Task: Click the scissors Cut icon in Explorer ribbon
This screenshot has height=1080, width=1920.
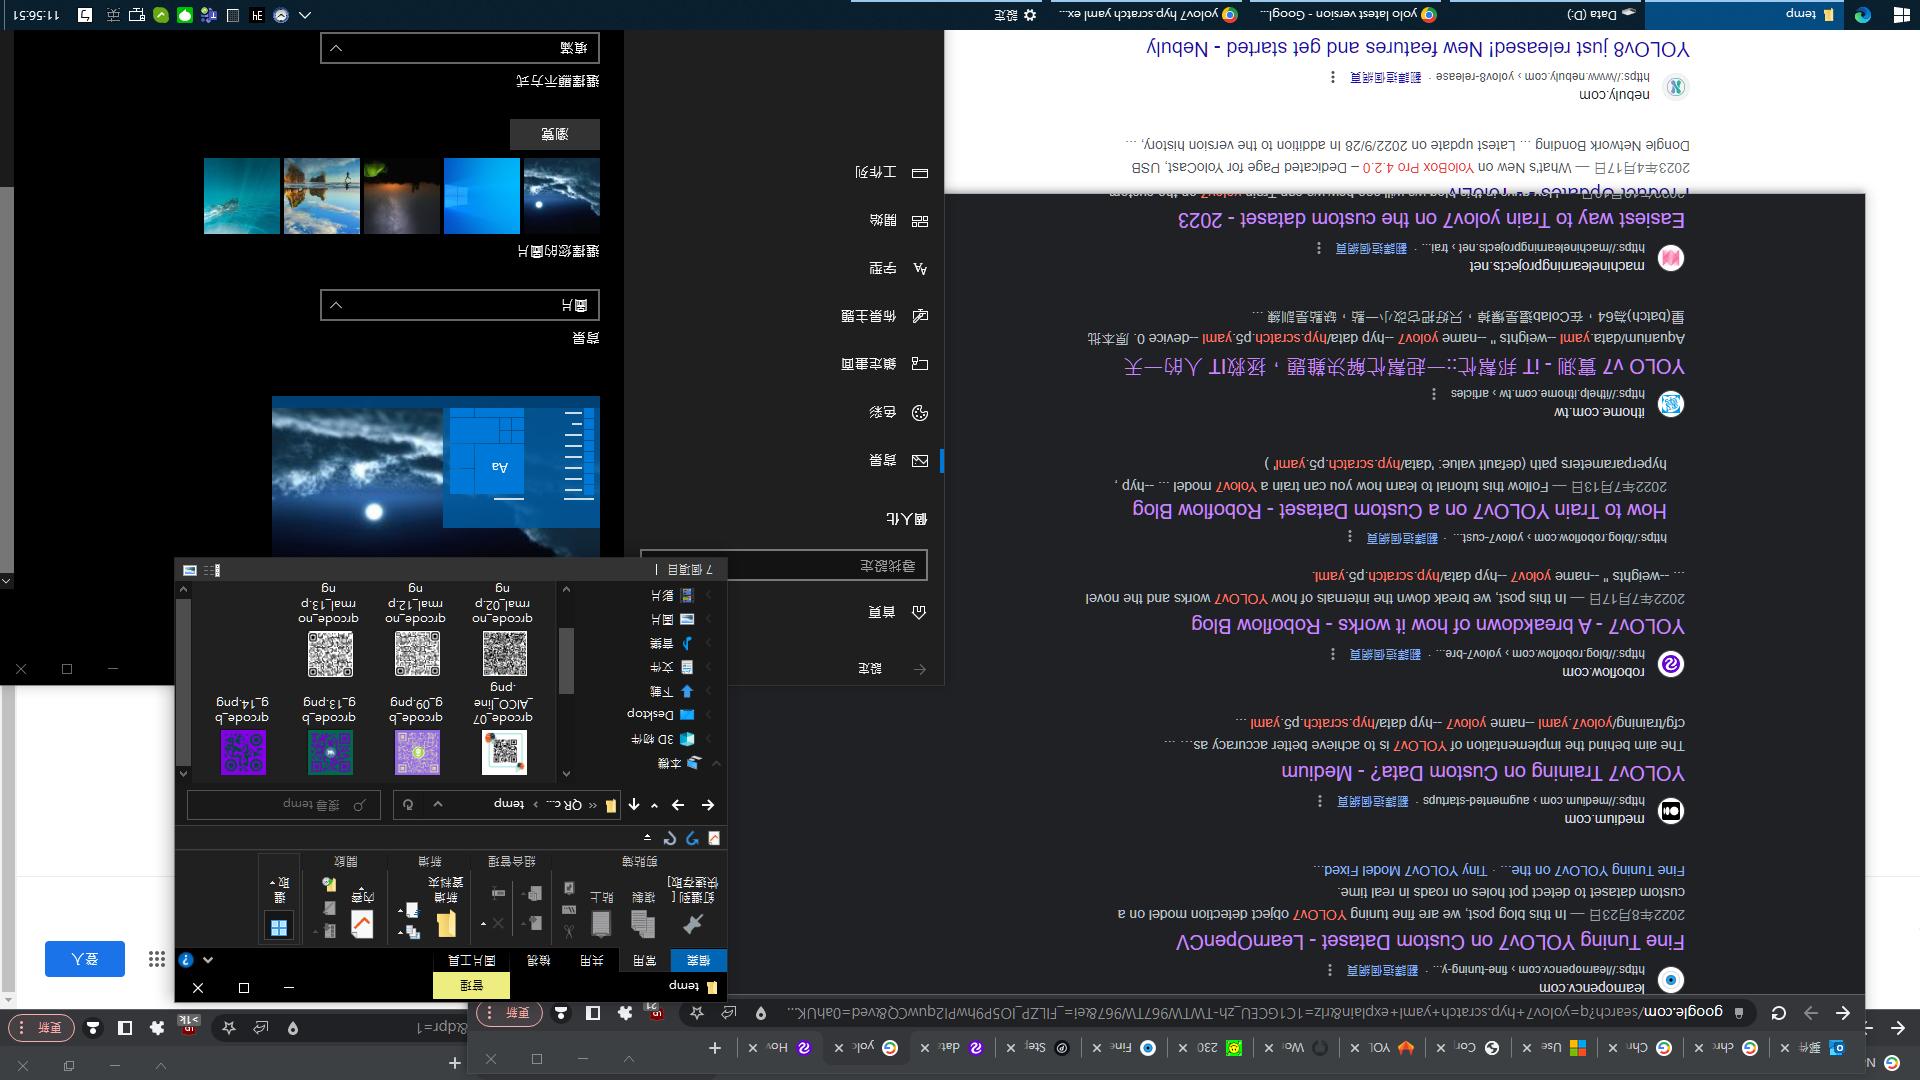Action: tap(568, 931)
